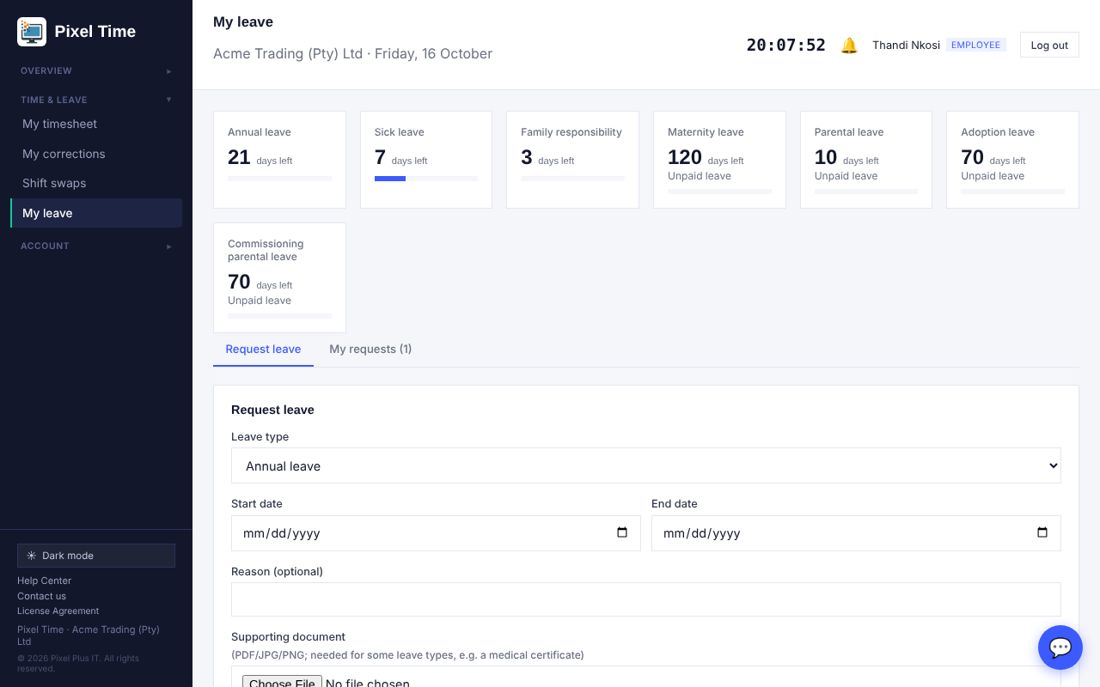The width and height of the screenshot is (1100, 687).
Task: Click the EMPLOYEE role badge
Action: coord(976,45)
